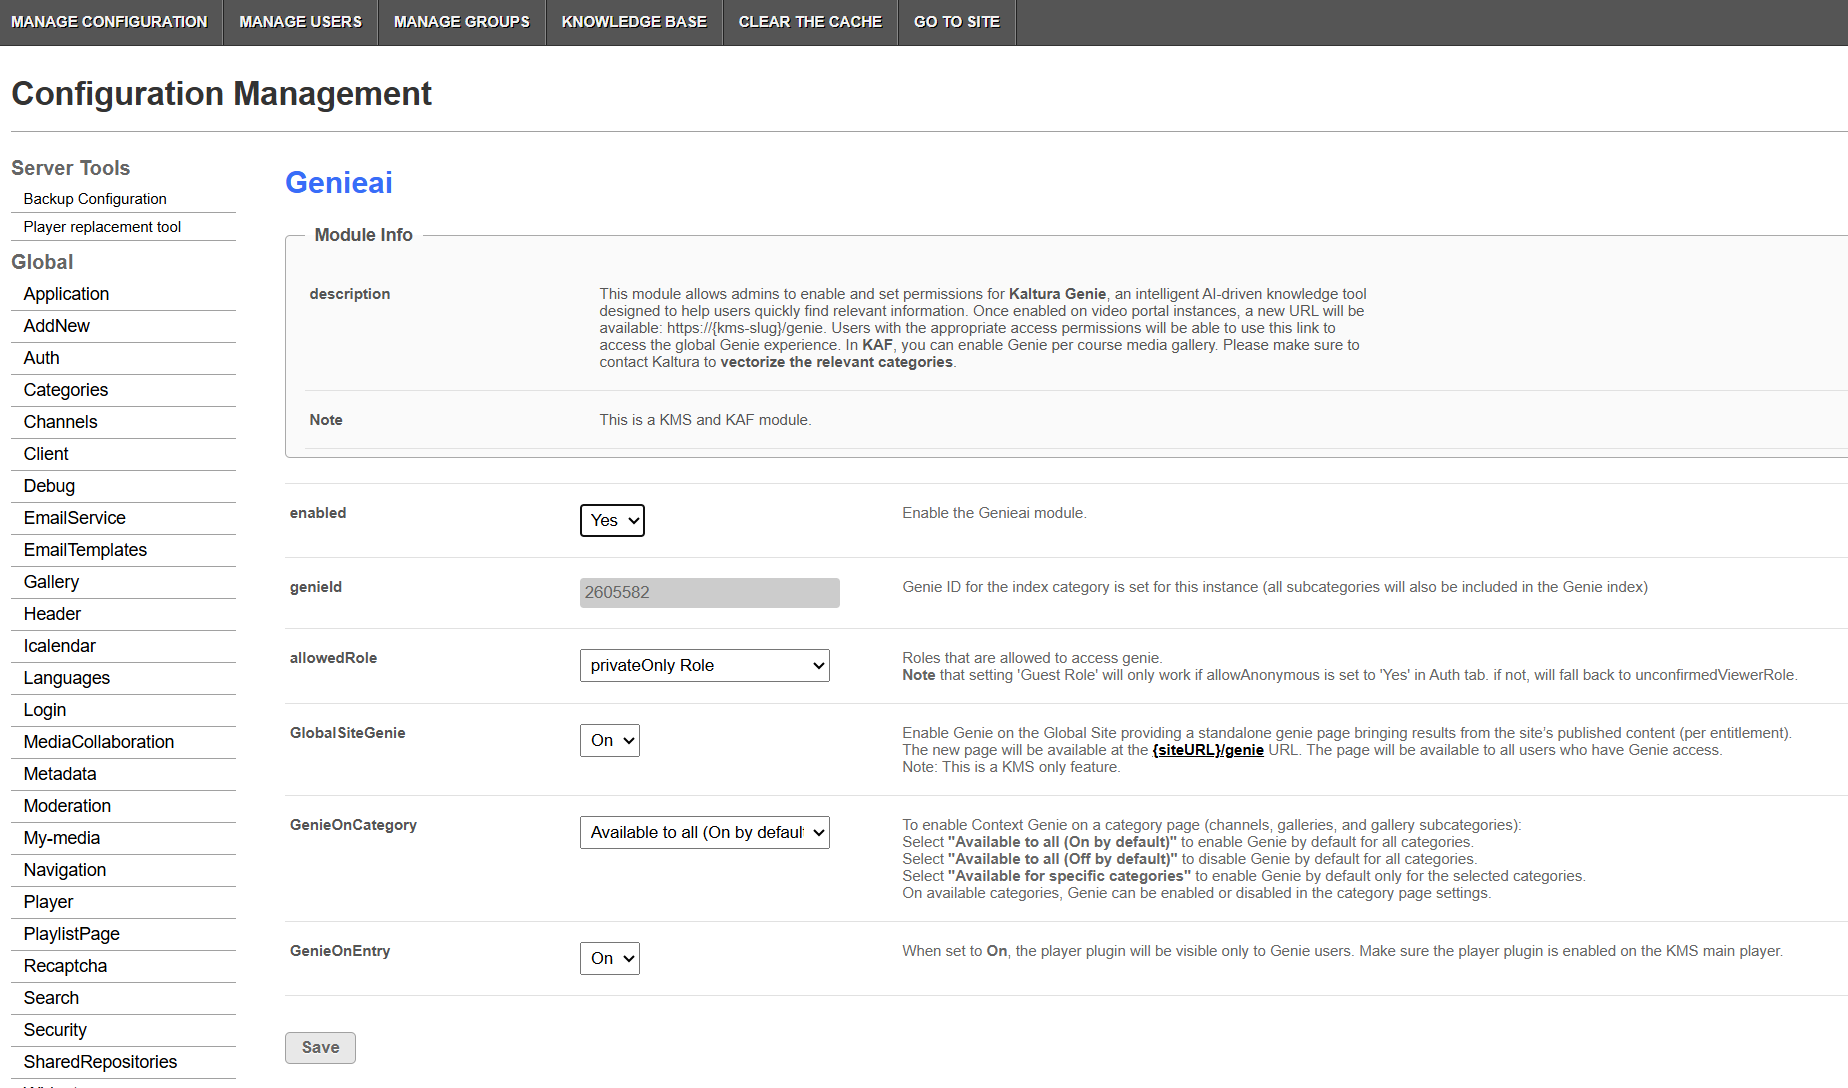Open Search module settings
The width and height of the screenshot is (1848, 1088).
pyautogui.click(x=51, y=998)
